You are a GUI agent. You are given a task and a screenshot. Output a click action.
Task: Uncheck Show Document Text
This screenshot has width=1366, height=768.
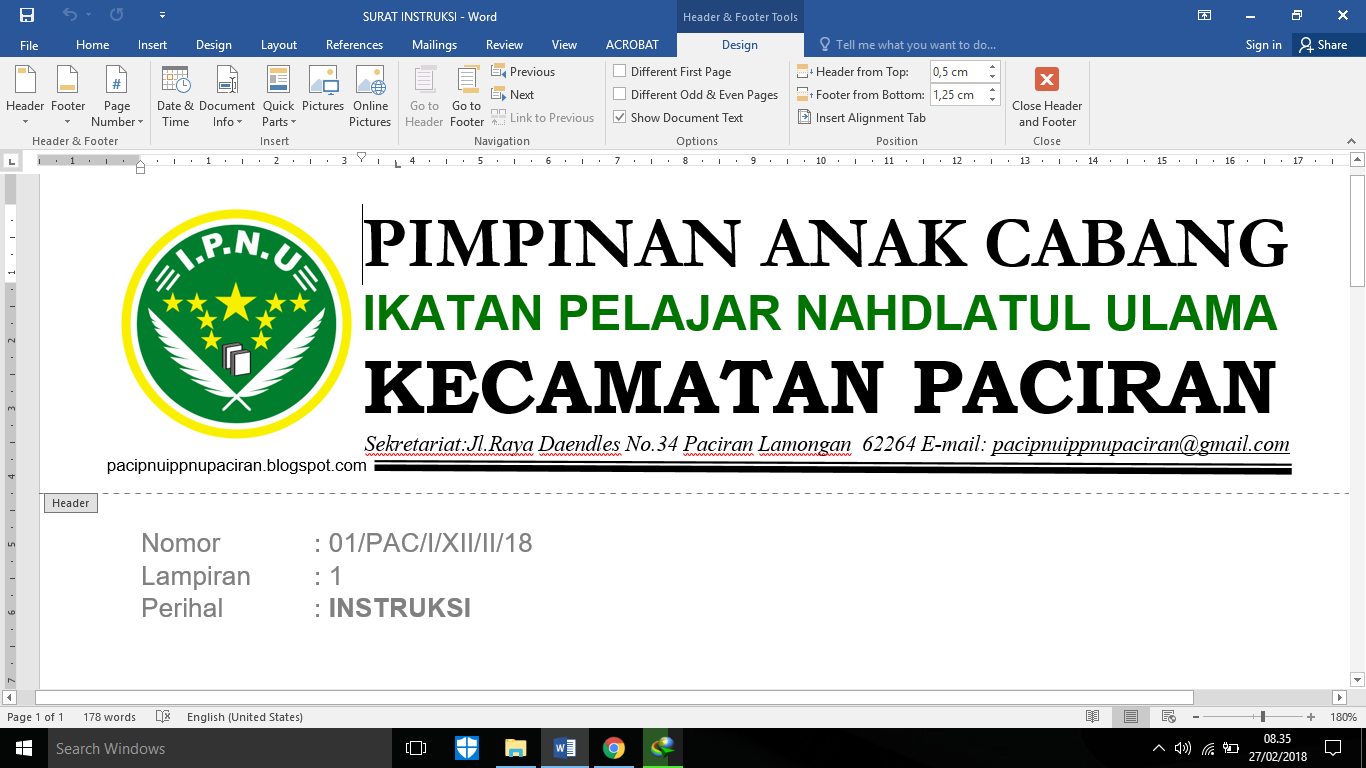(620, 118)
